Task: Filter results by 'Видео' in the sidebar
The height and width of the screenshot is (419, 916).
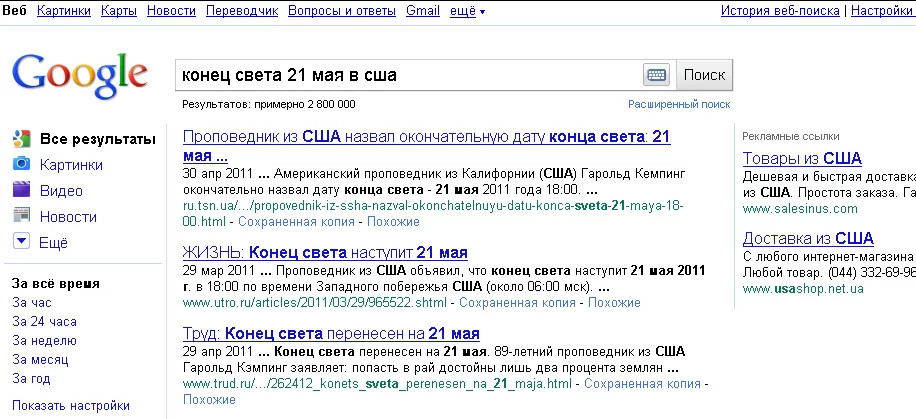Action: (x=61, y=191)
